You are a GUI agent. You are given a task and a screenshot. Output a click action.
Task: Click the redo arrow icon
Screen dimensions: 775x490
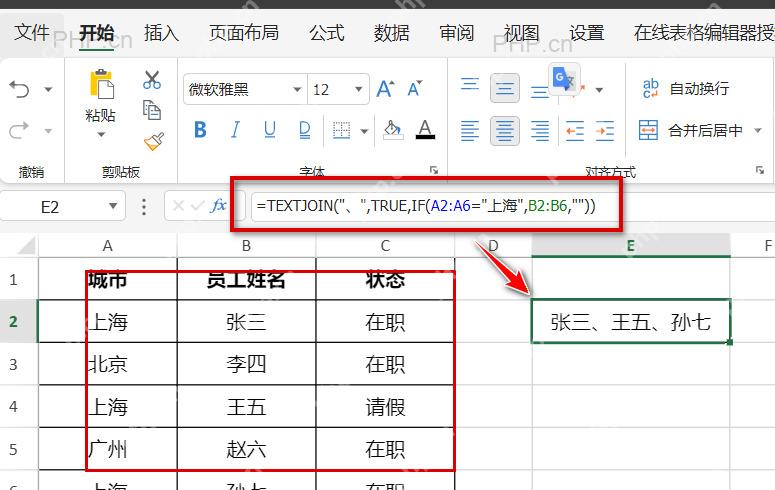pyautogui.click(x=19, y=131)
